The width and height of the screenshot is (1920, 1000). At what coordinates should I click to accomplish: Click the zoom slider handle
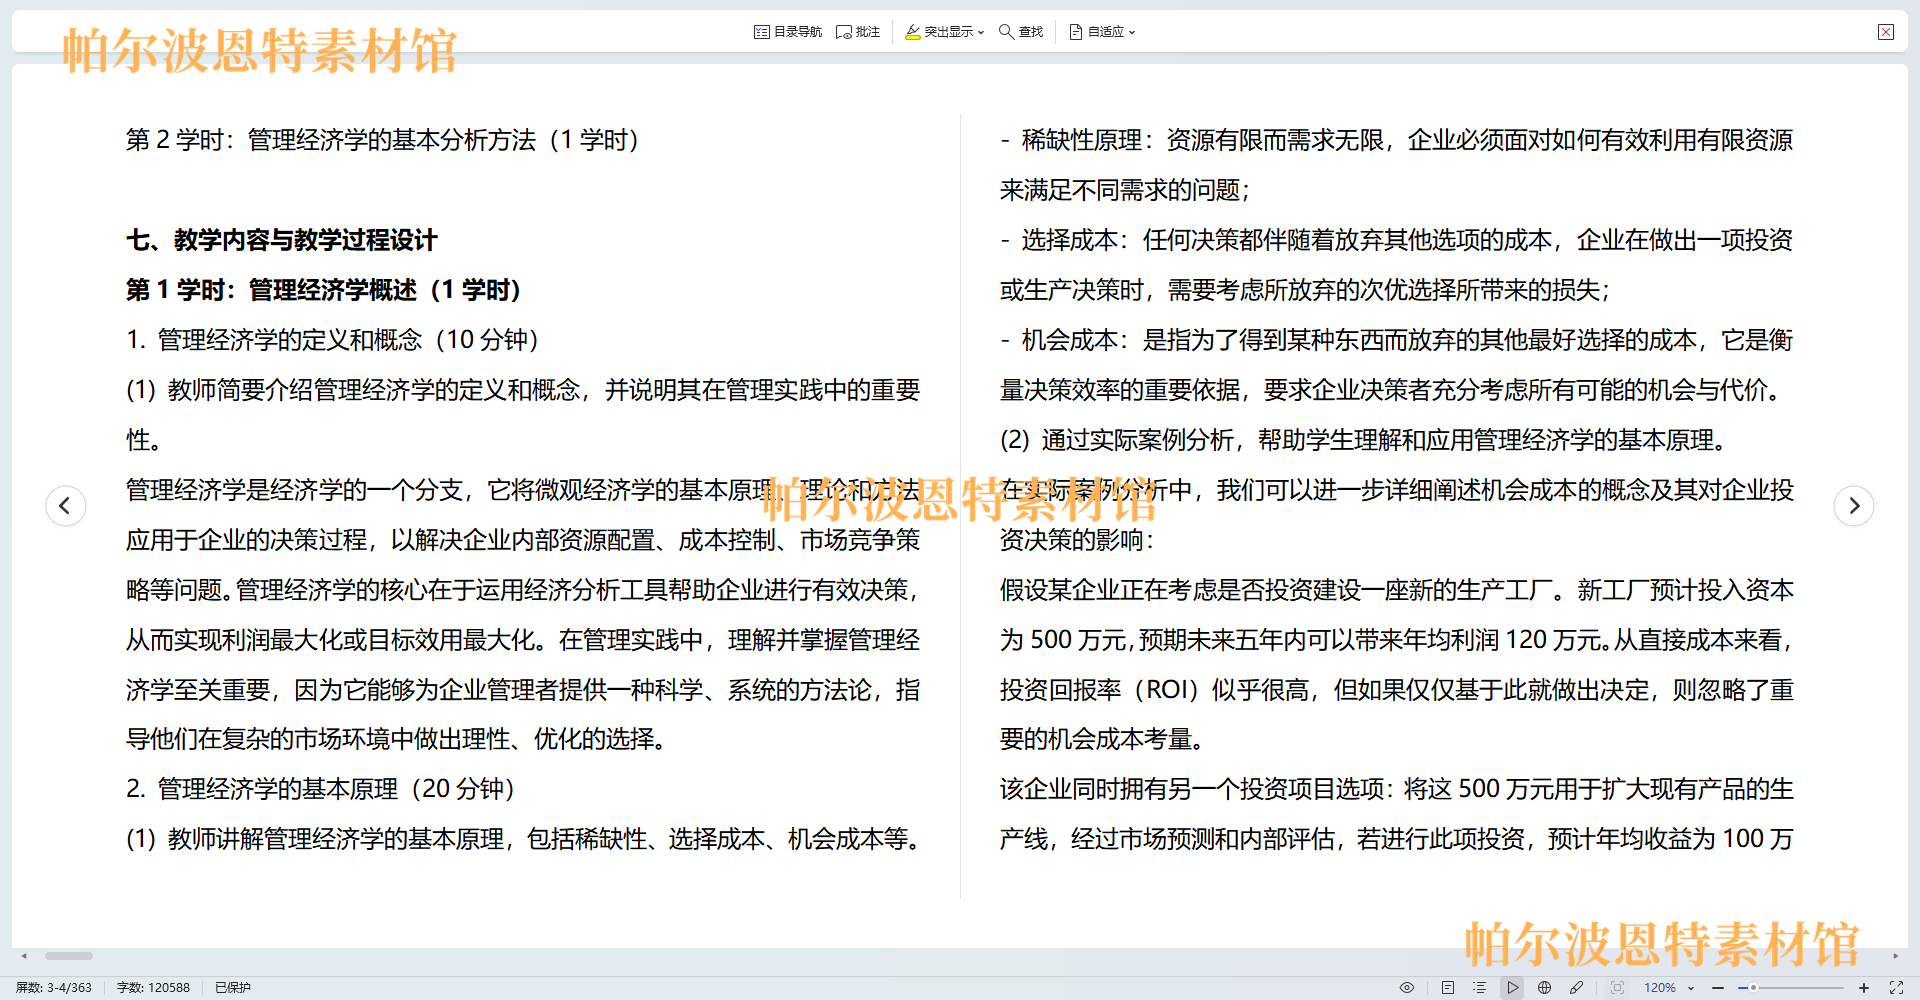click(x=1753, y=987)
